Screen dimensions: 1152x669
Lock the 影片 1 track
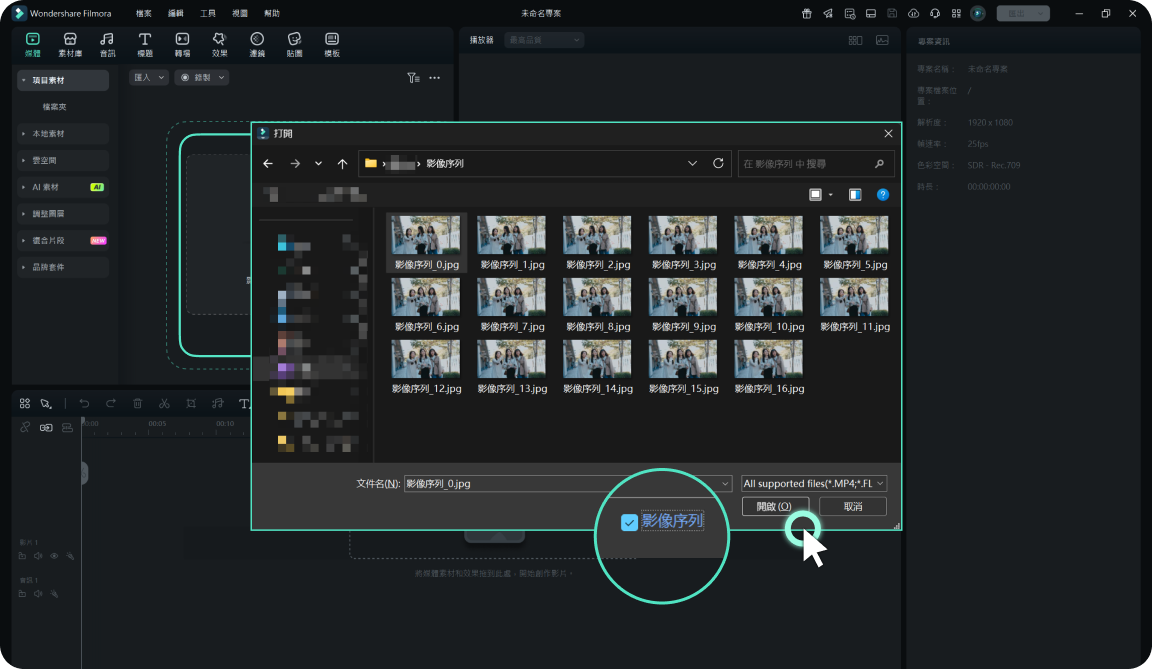click(x=22, y=556)
